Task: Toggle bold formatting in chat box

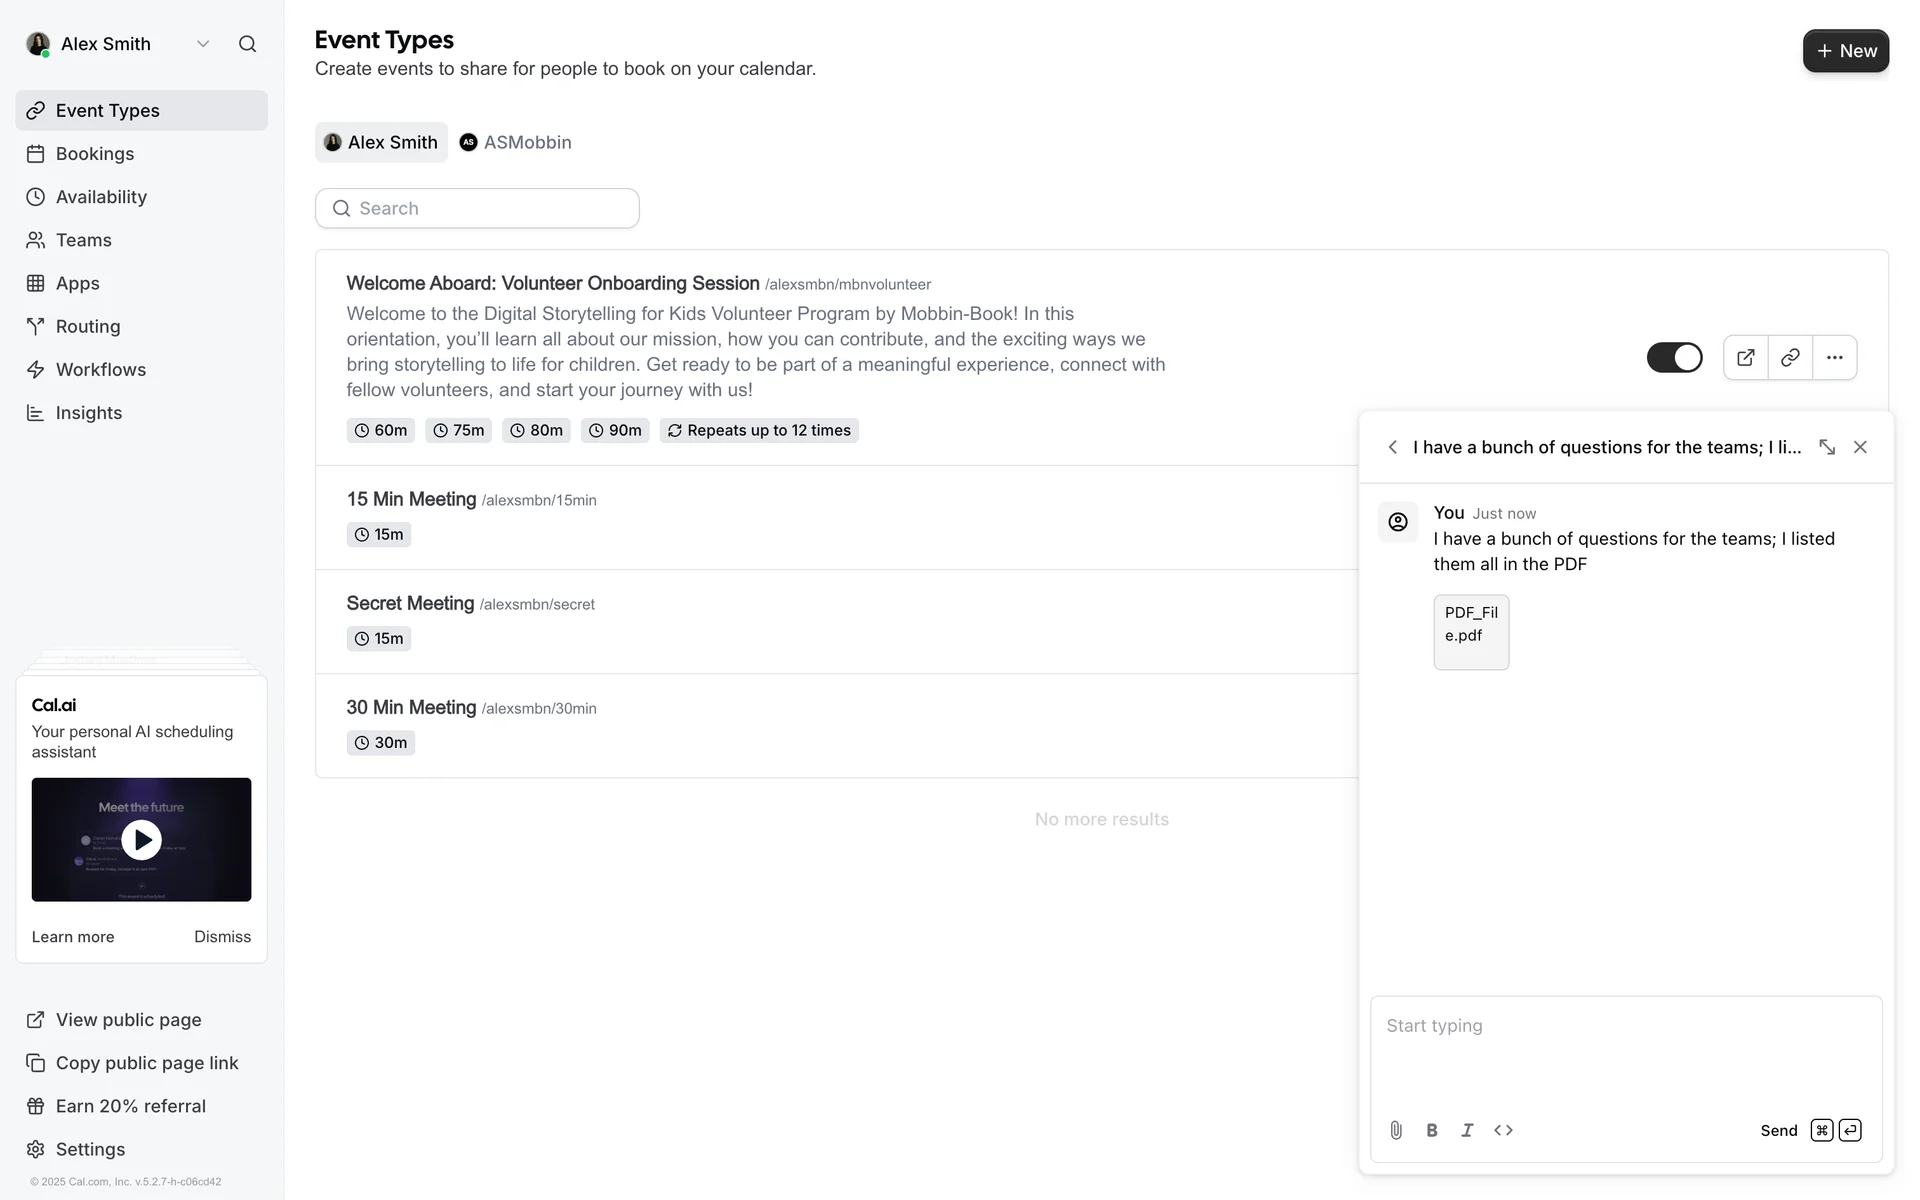Action: click(x=1432, y=1130)
